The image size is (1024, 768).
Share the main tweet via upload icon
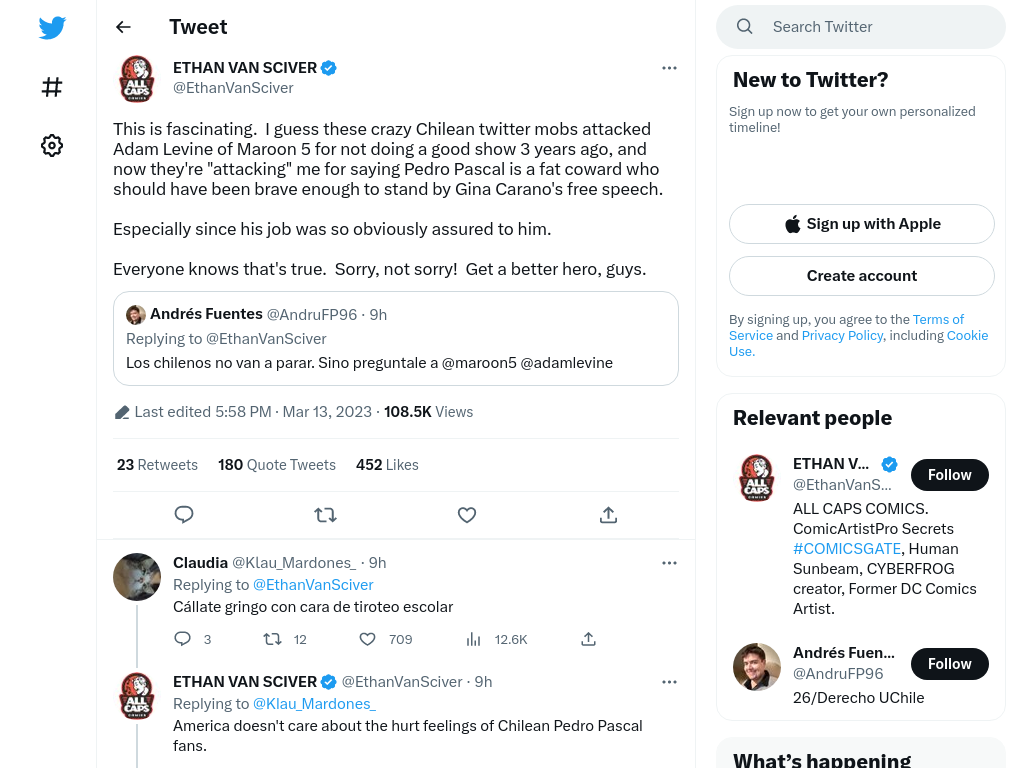click(x=608, y=515)
